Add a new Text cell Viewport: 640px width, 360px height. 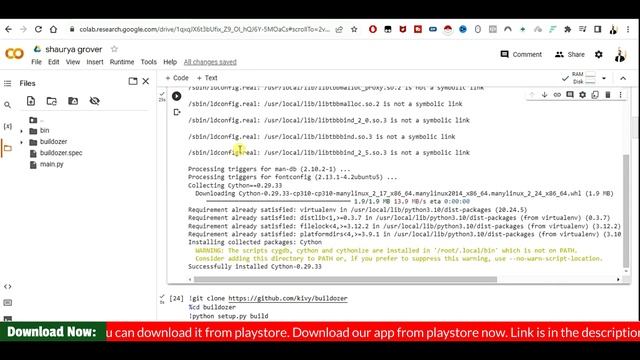click(207, 78)
